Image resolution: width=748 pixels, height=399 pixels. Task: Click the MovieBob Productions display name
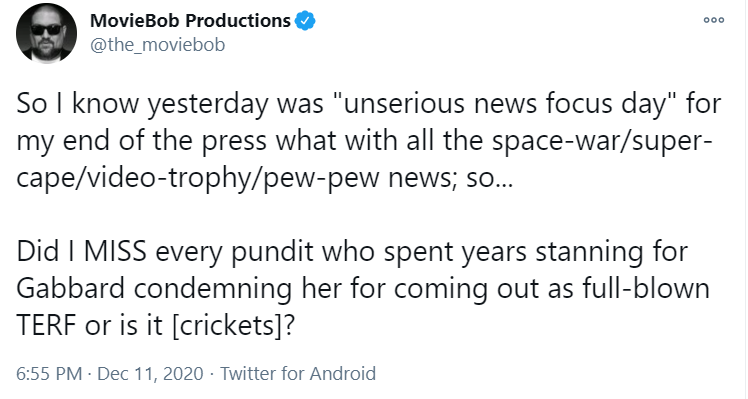(x=190, y=21)
